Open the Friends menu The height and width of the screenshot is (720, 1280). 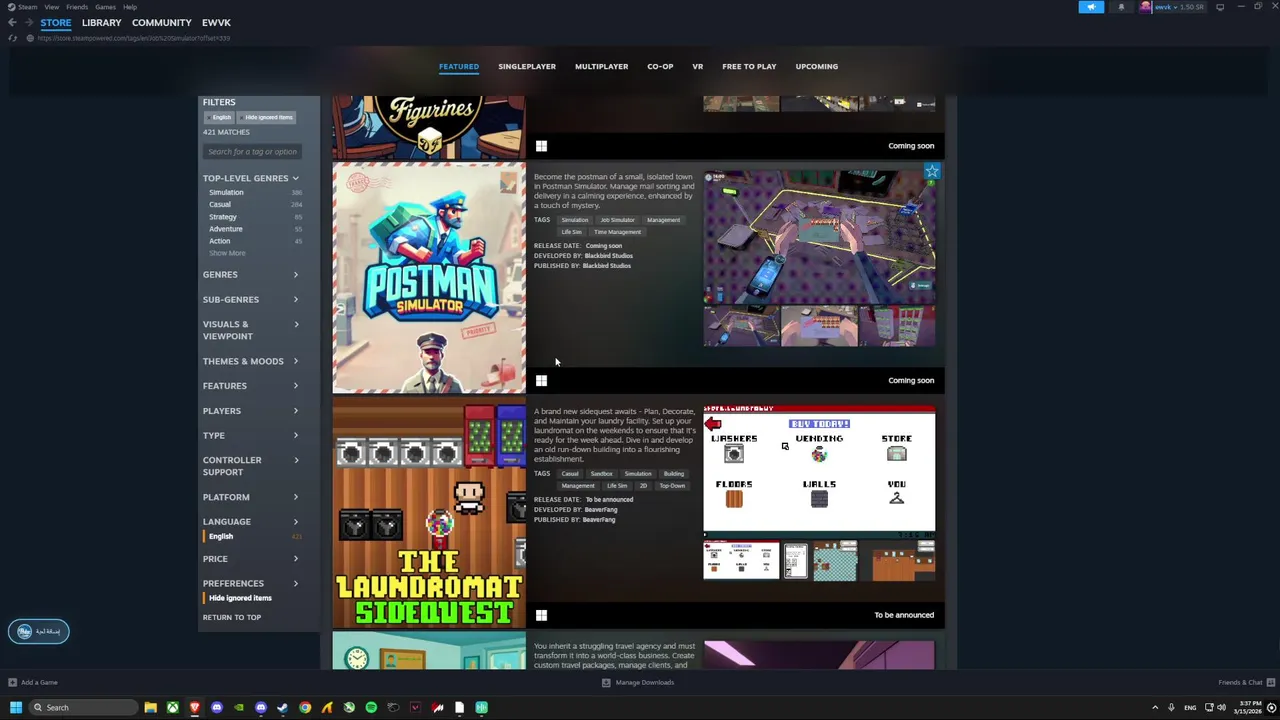click(77, 7)
